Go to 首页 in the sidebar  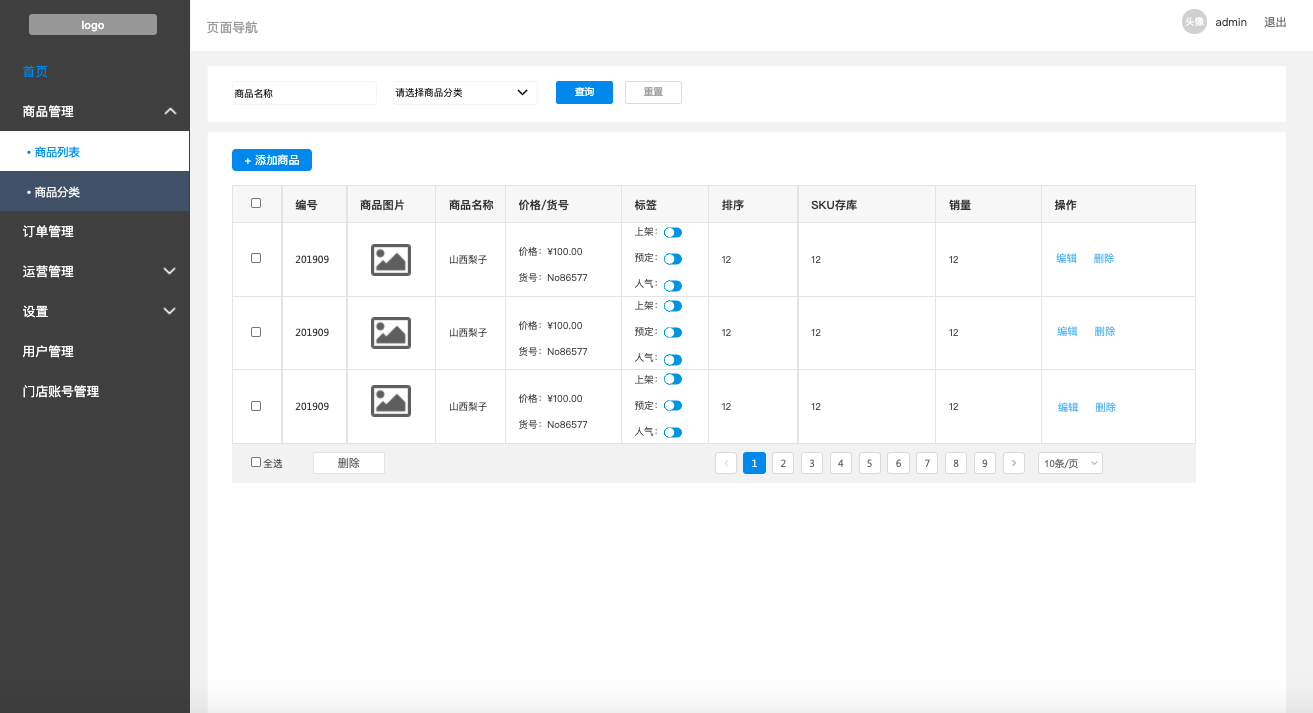click(x=35, y=71)
